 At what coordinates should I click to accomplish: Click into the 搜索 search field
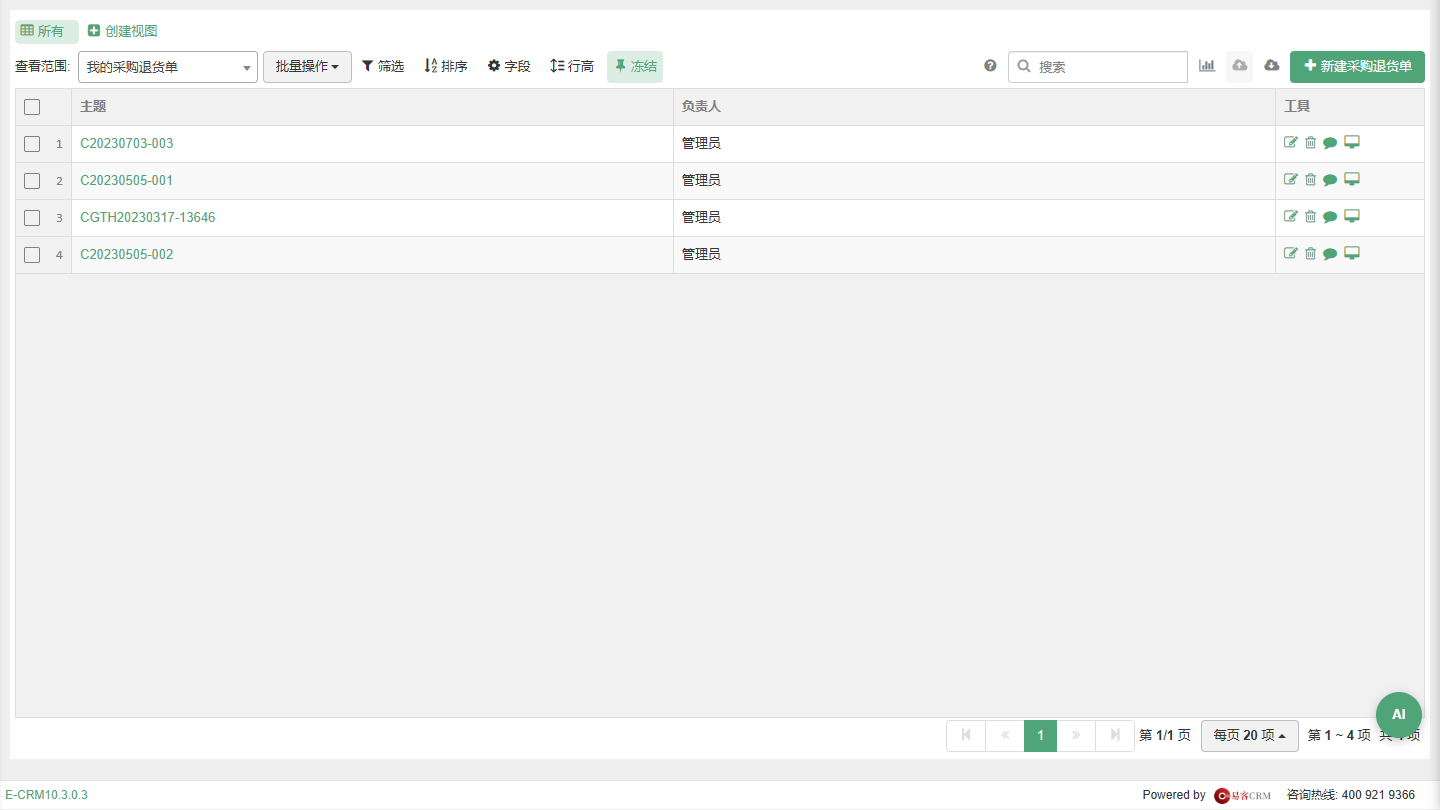coord(1098,67)
